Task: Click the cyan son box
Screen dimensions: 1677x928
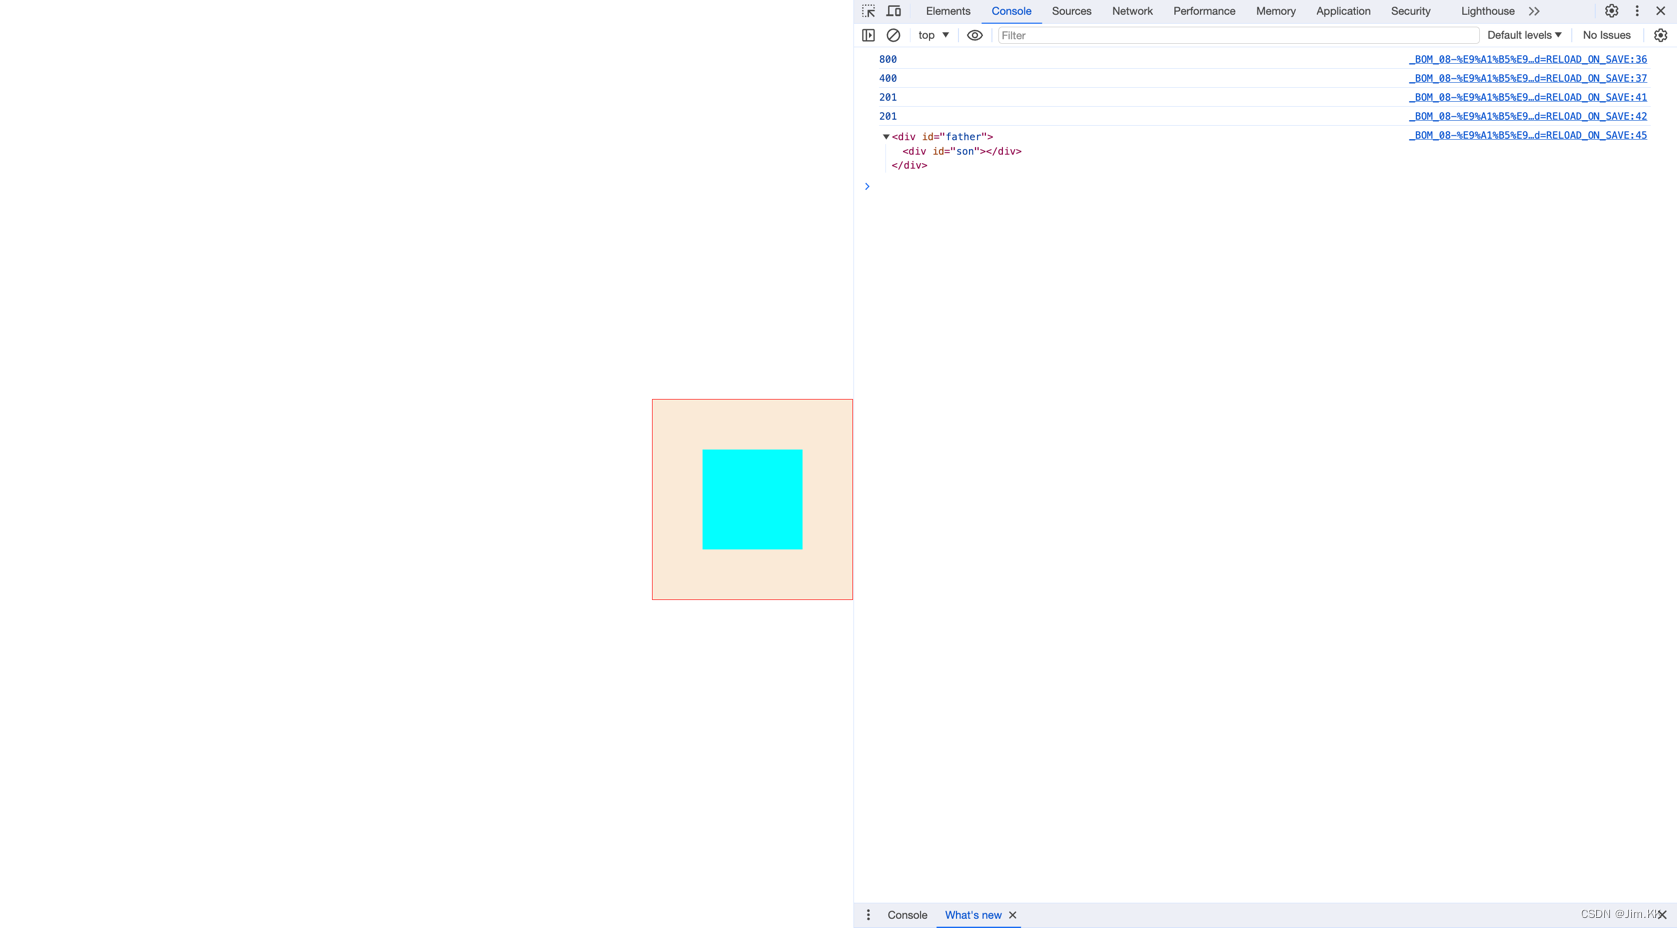Action: point(752,499)
